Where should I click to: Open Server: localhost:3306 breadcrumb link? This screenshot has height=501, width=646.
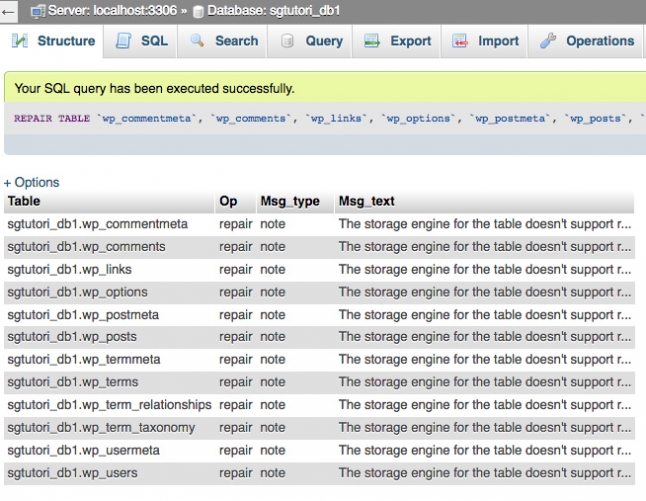click(x=112, y=11)
